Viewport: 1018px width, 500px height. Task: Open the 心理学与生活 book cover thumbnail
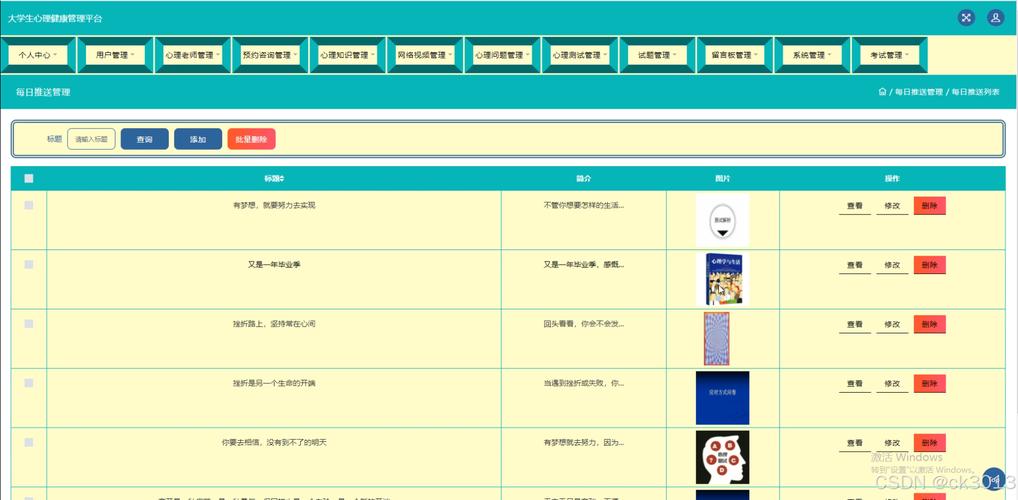coord(722,279)
